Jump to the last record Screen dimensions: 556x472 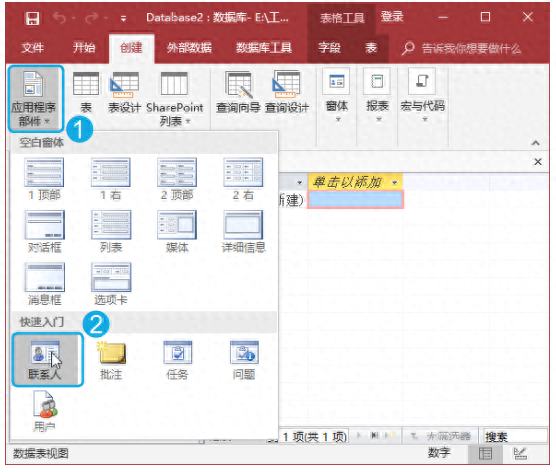pyautogui.click(x=374, y=435)
